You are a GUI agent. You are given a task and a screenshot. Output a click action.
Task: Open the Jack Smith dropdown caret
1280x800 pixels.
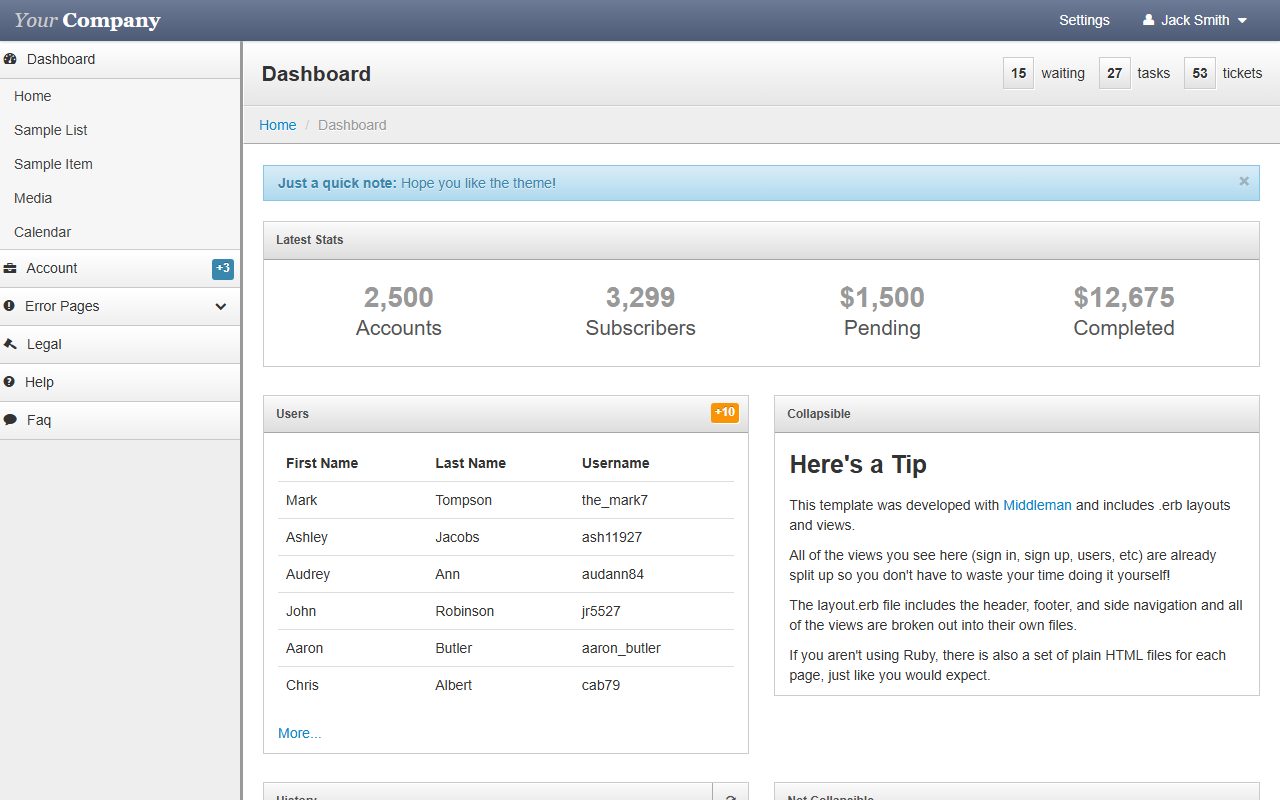point(1242,21)
